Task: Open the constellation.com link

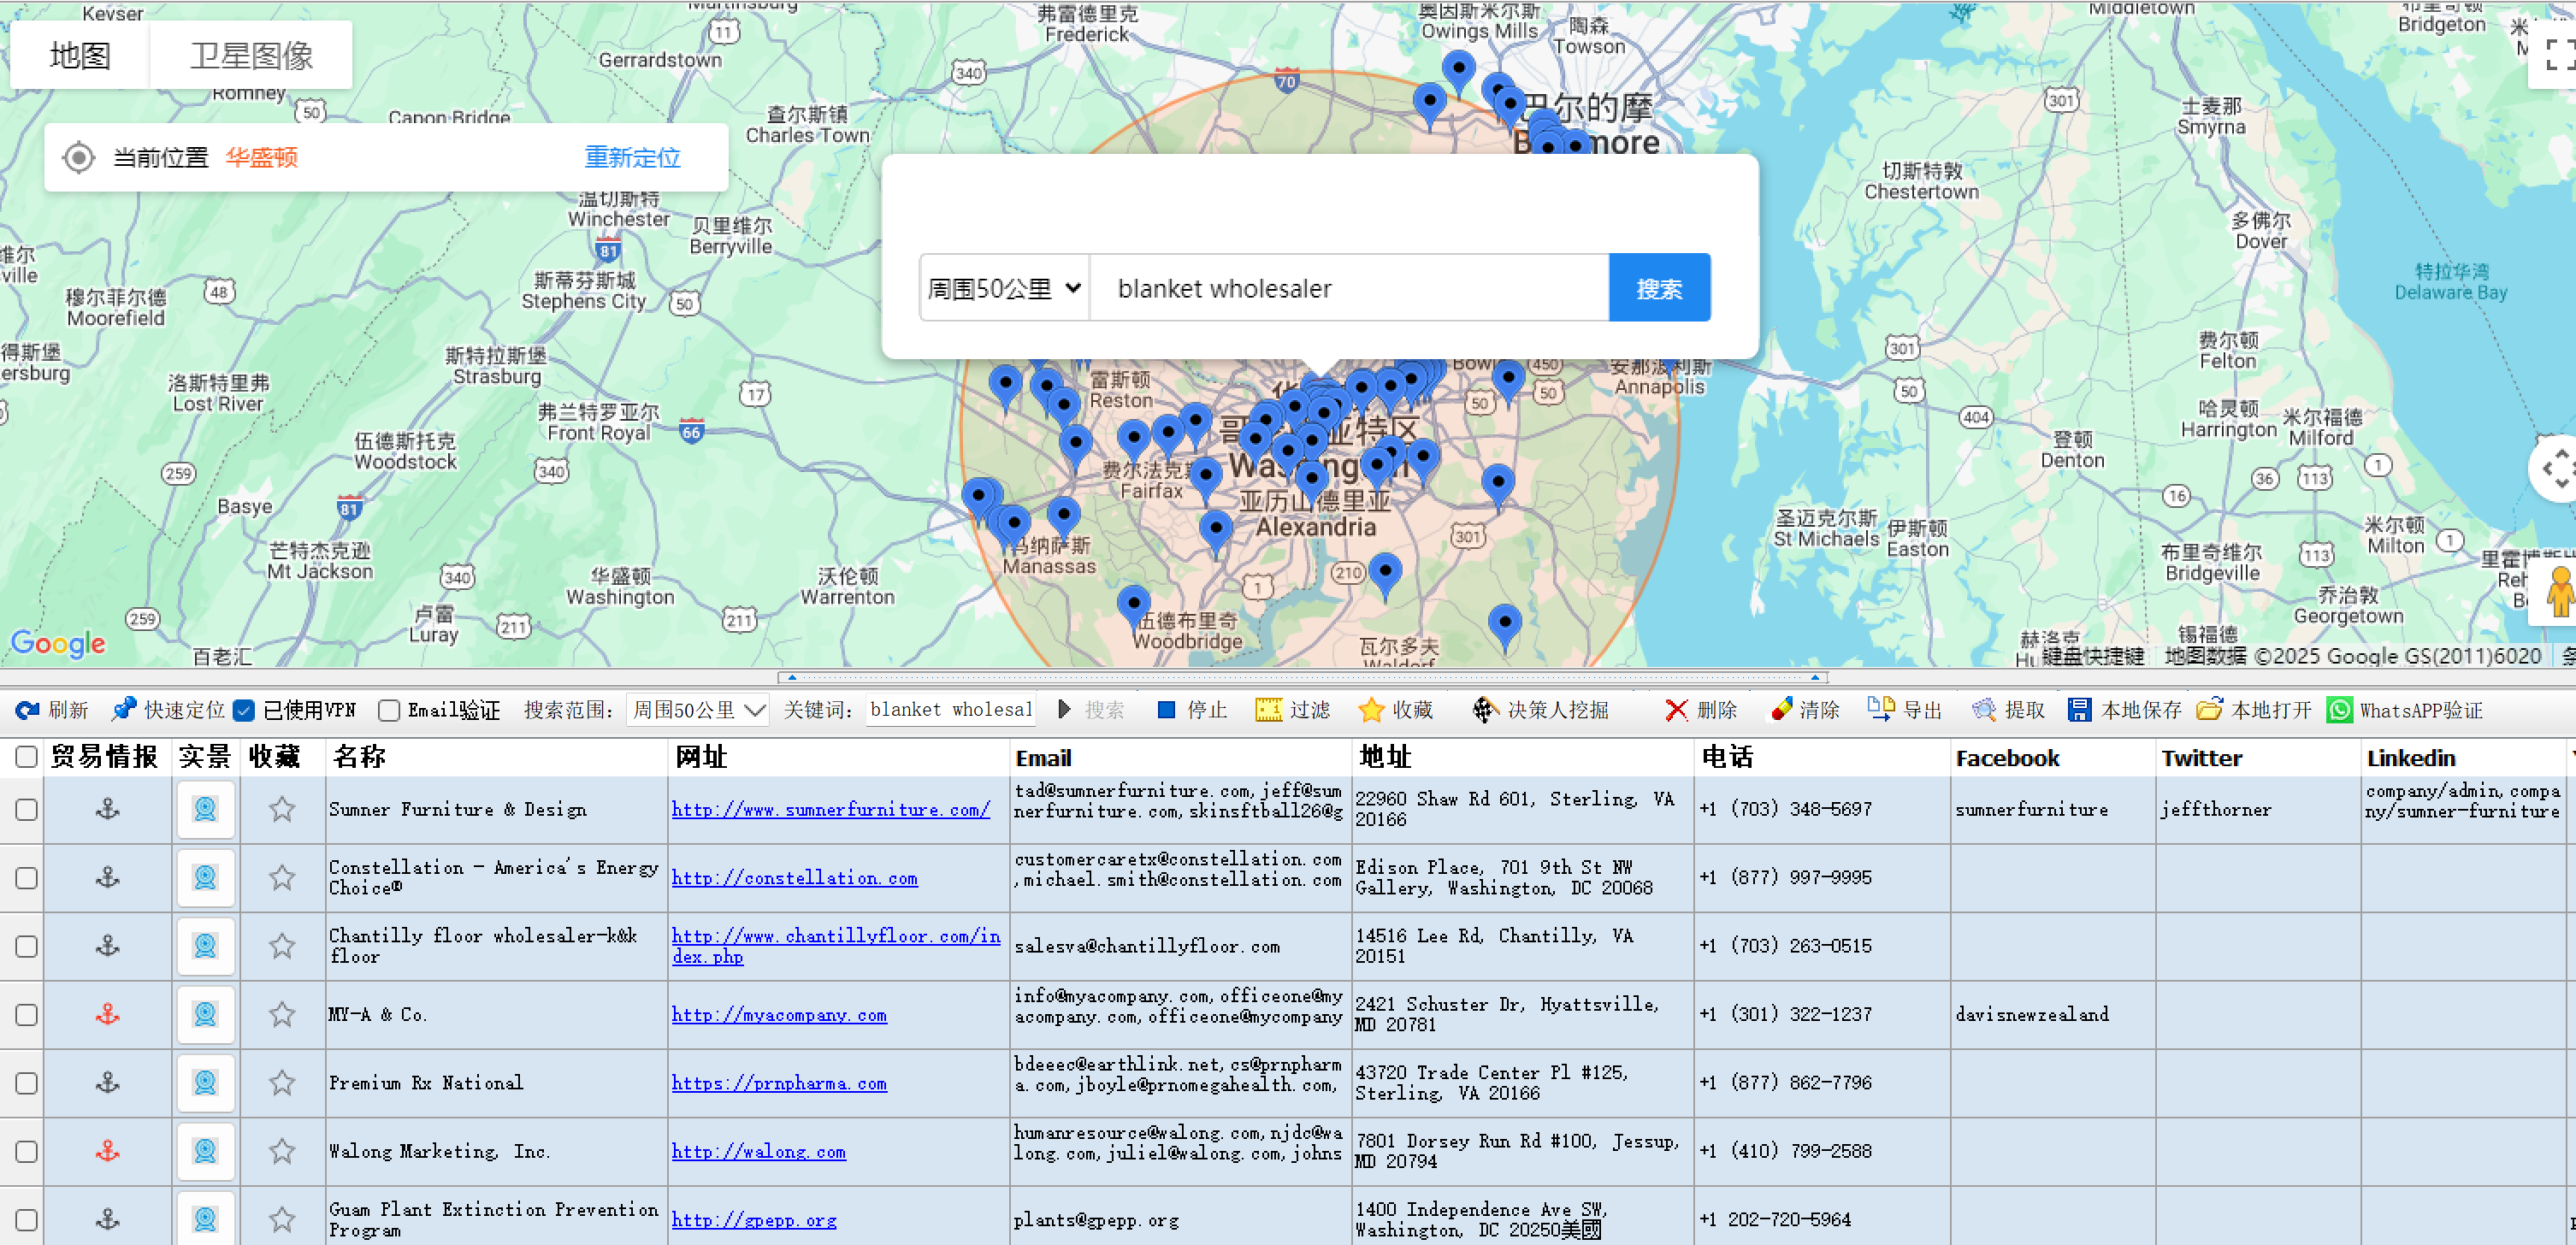Action: pyautogui.click(x=794, y=878)
